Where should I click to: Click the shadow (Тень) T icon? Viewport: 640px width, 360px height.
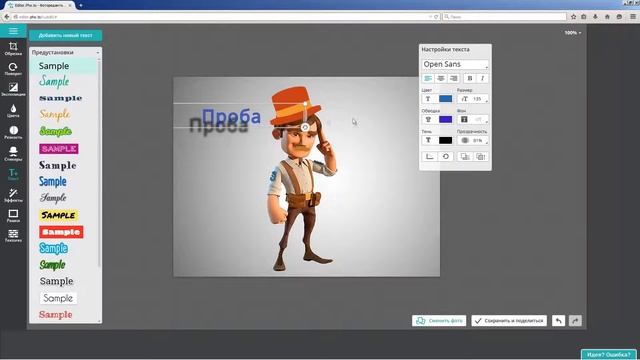pyautogui.click(x=428, y=140)
